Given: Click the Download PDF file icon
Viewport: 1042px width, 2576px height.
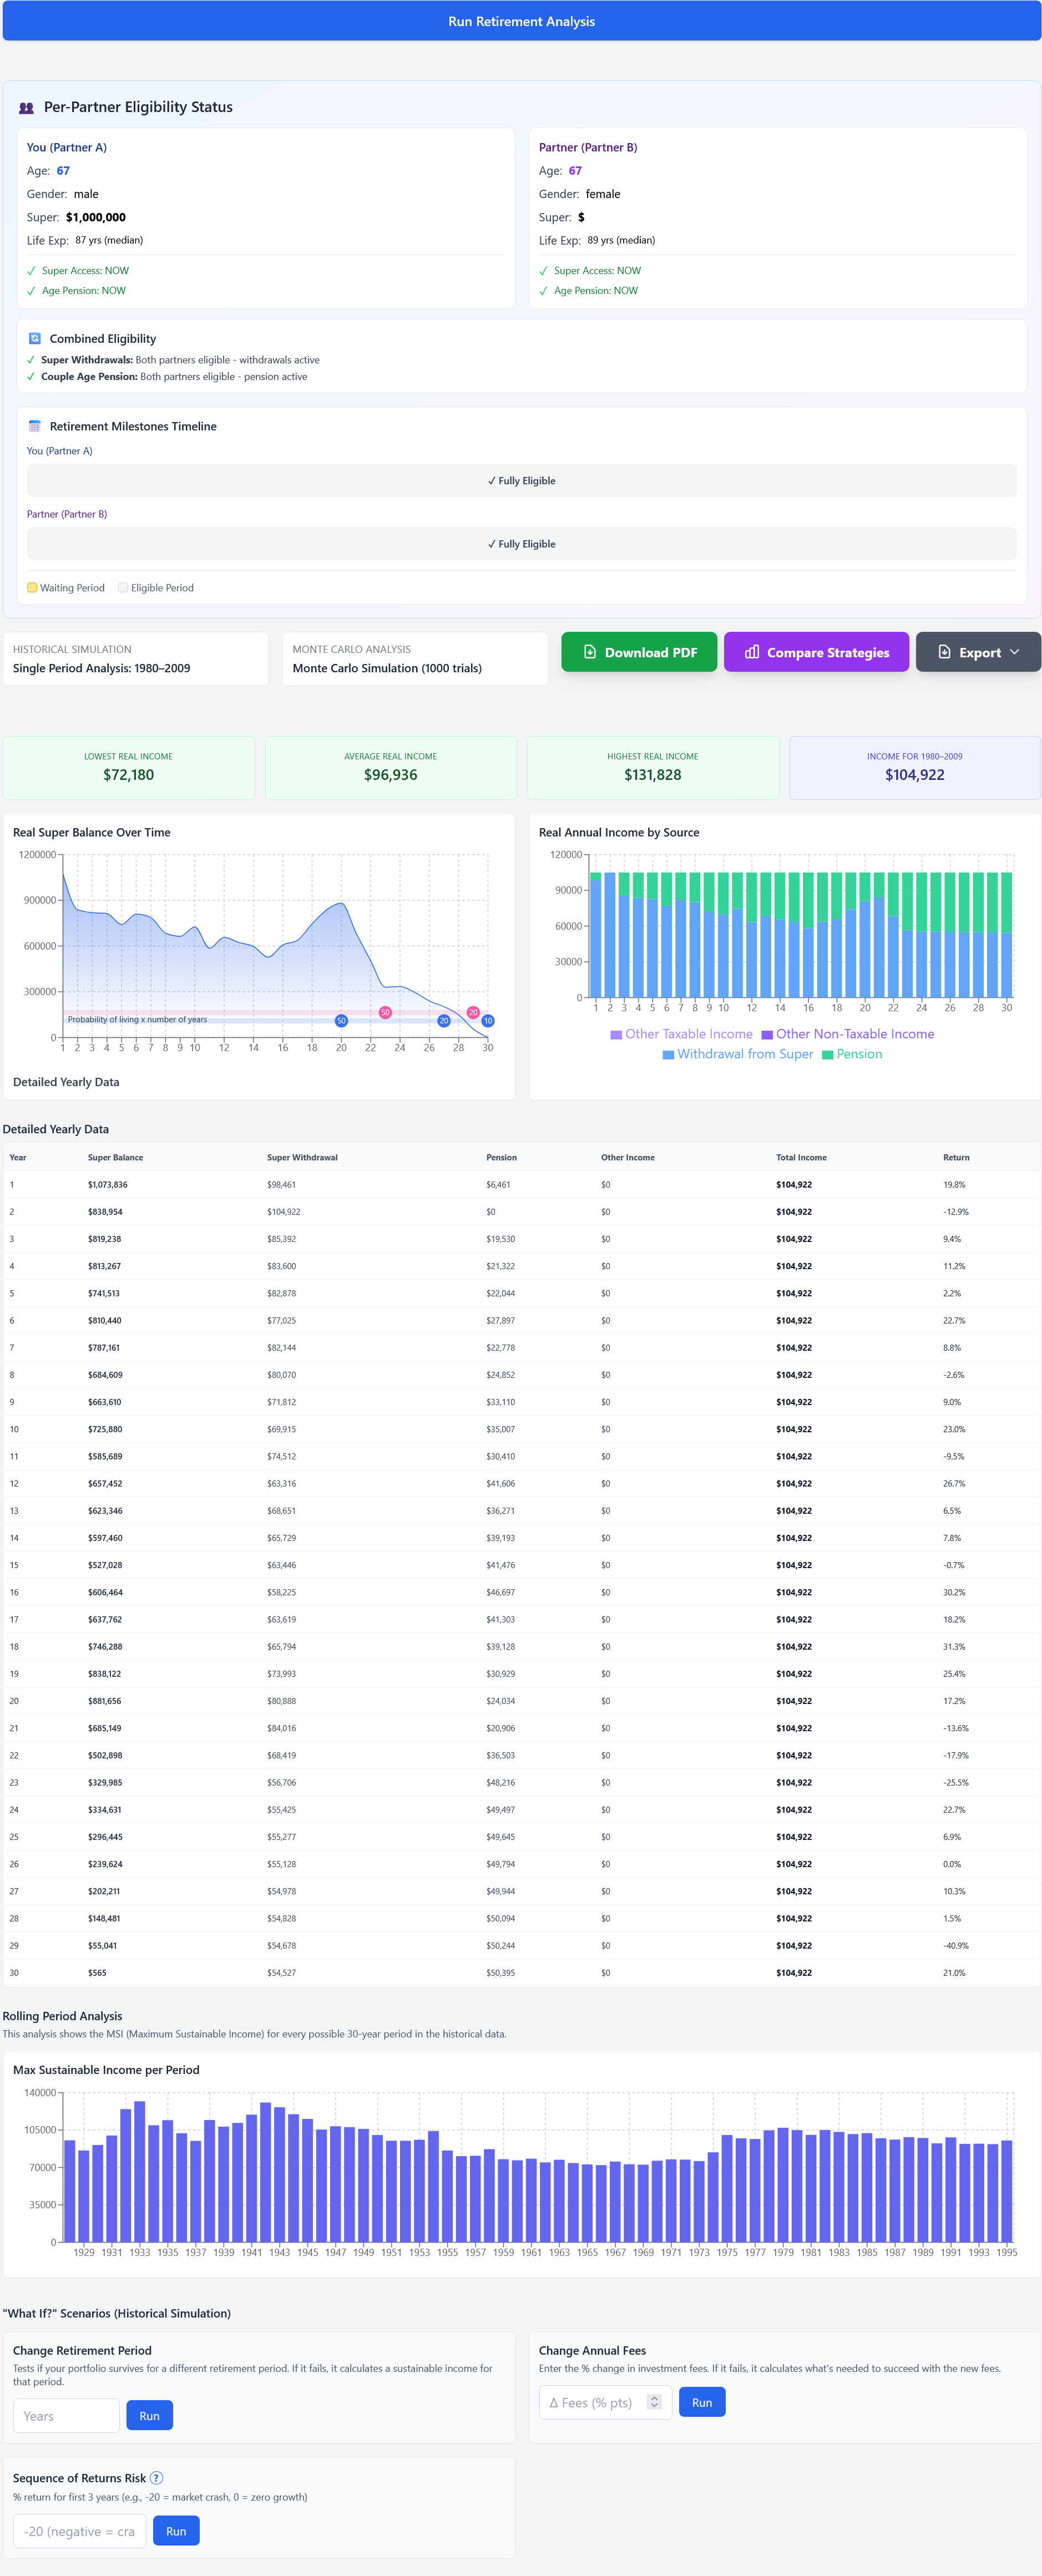Looking at the screenshot, I should (x=590, y=652).
